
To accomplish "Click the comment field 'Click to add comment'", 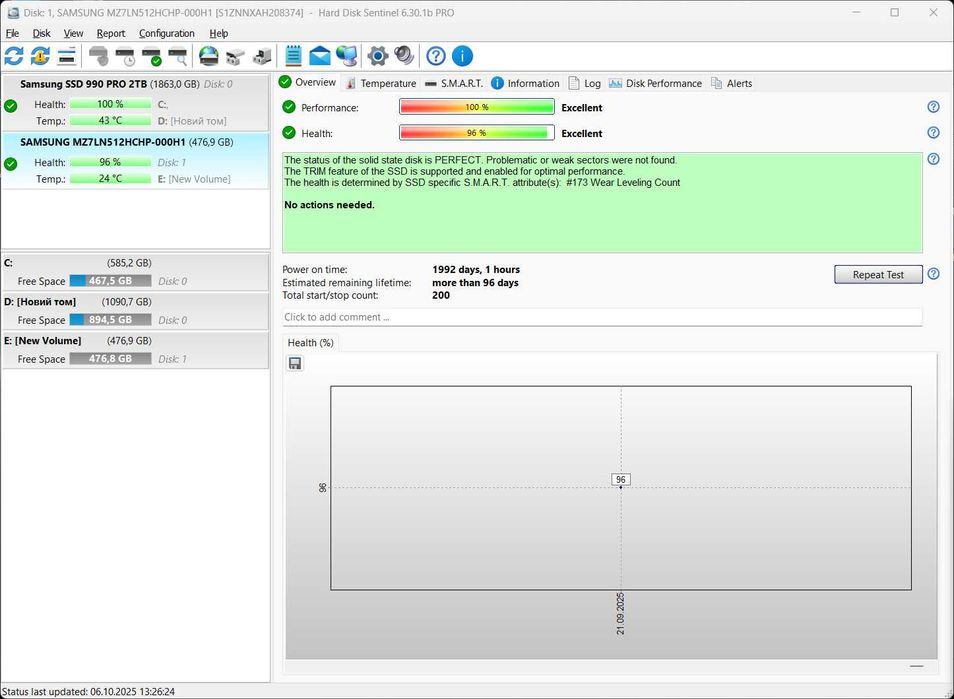I will point(602,317).
